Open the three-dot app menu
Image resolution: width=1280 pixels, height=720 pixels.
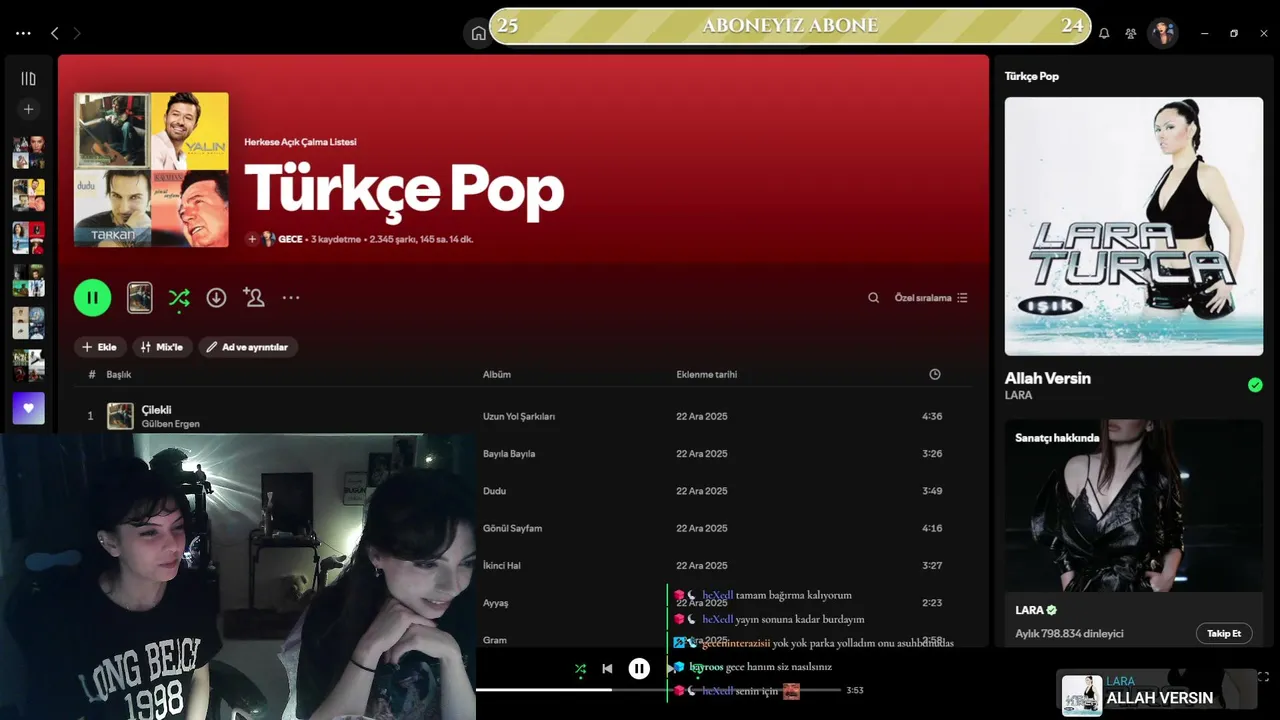point(23,33)
